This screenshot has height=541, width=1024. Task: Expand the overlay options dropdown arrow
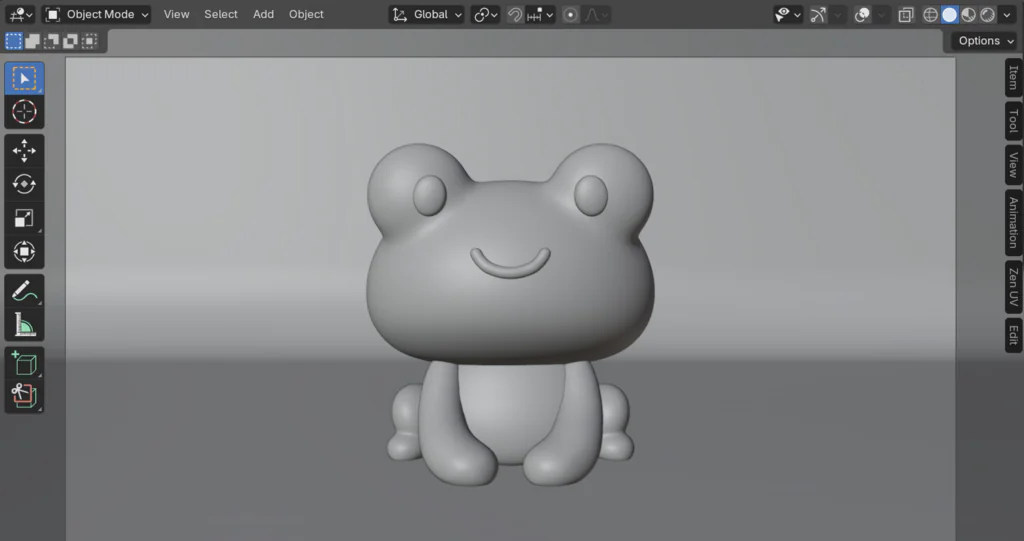[x=882, y=14]
